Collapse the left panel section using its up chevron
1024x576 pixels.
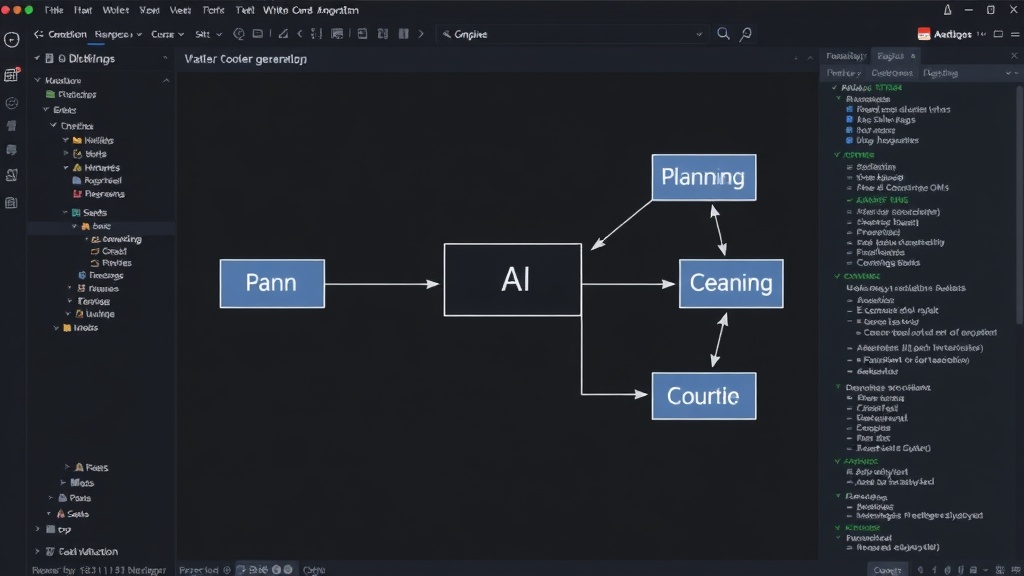(166, 80)
